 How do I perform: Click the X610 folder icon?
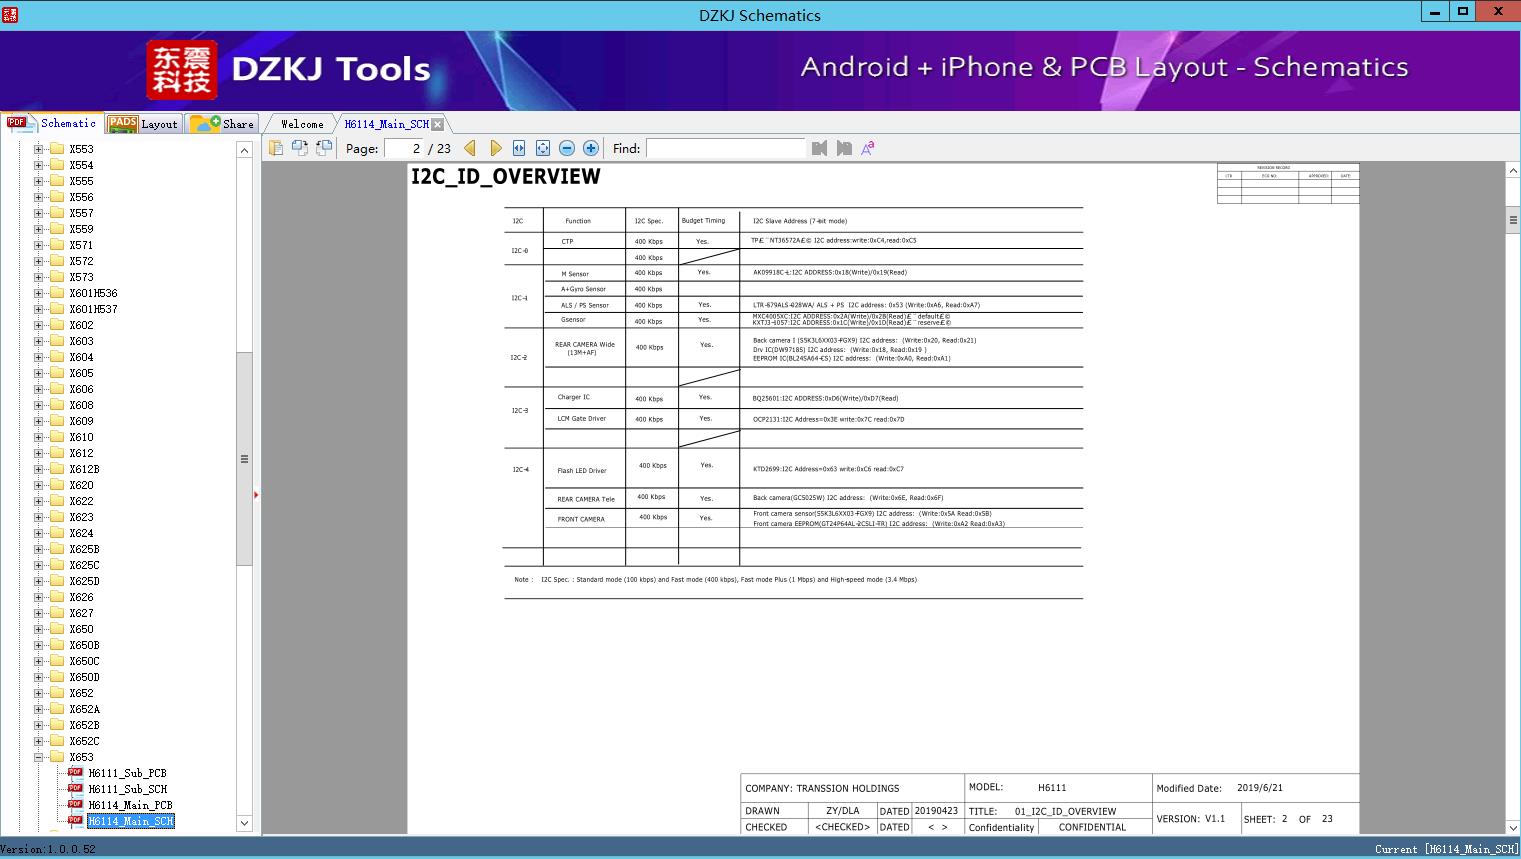[x=57, y=437]
